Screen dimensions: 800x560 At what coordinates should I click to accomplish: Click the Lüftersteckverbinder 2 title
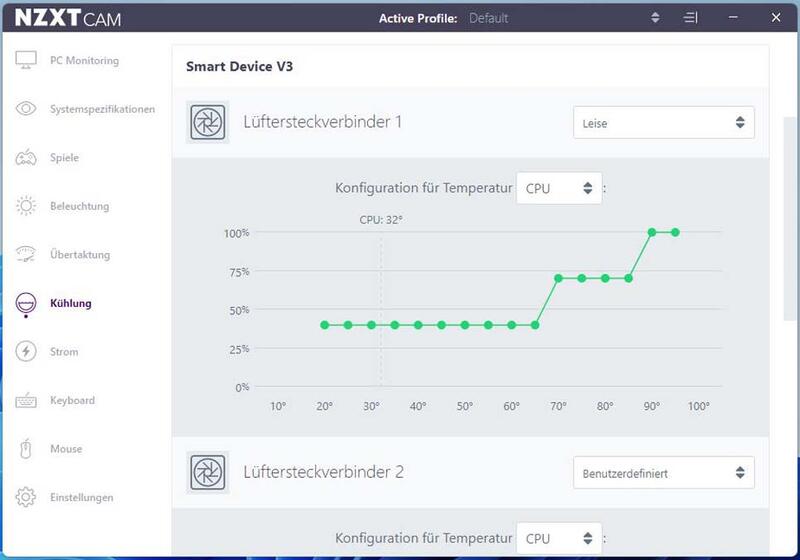pos(323,472)
